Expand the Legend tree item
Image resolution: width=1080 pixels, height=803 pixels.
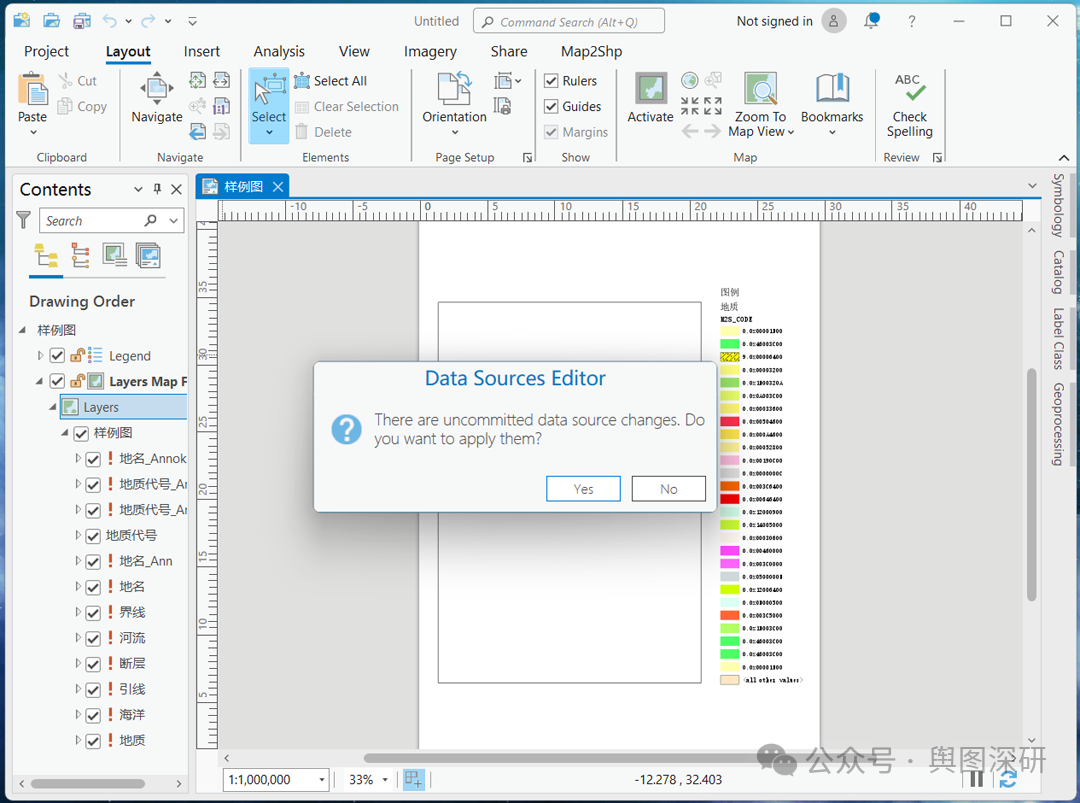(x=40, y=355)
